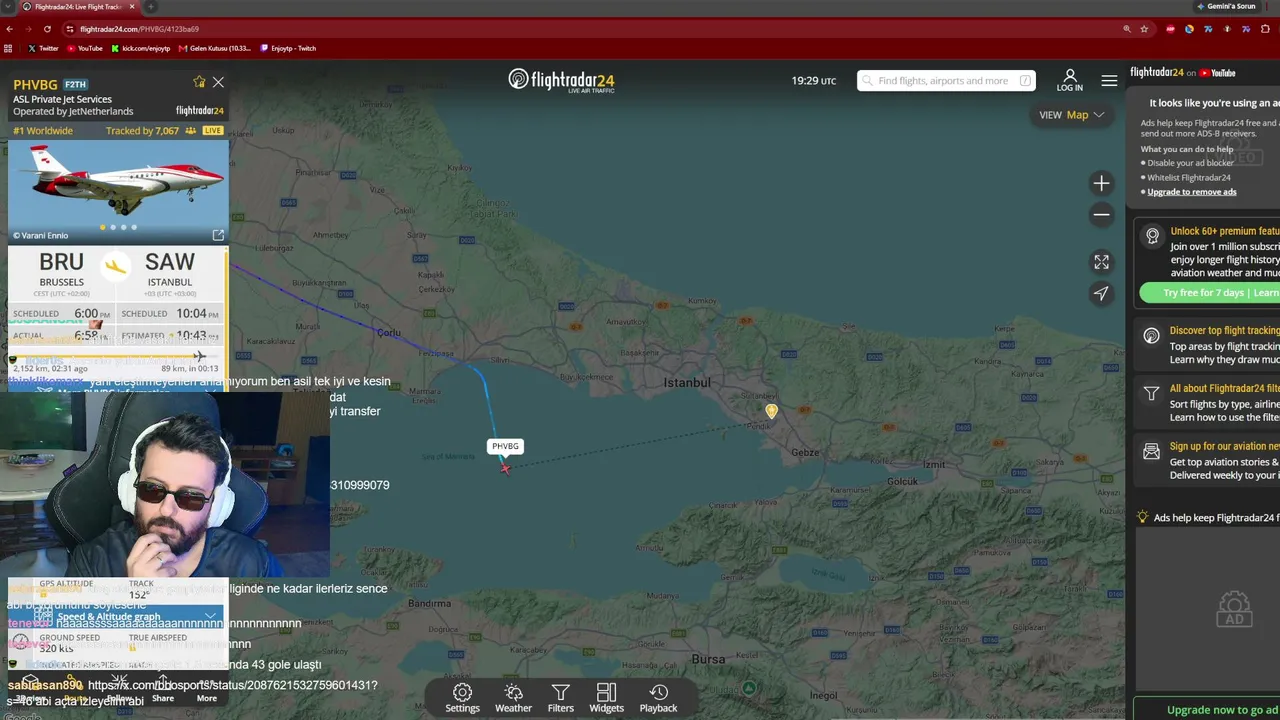Toggle fullscreen map mode
Screen dimensions: 1280x720
pyautogui.click(x=1101, y=262)
